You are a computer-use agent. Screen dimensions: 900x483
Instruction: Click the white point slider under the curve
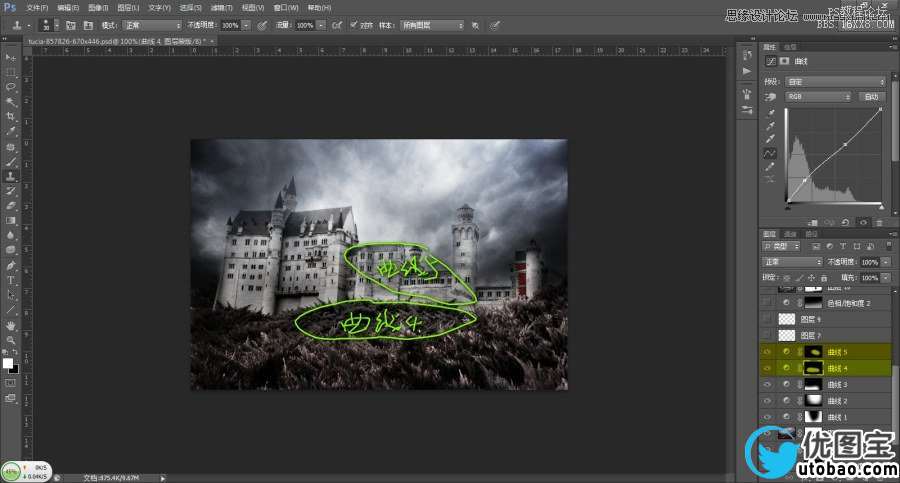(882, 207)
